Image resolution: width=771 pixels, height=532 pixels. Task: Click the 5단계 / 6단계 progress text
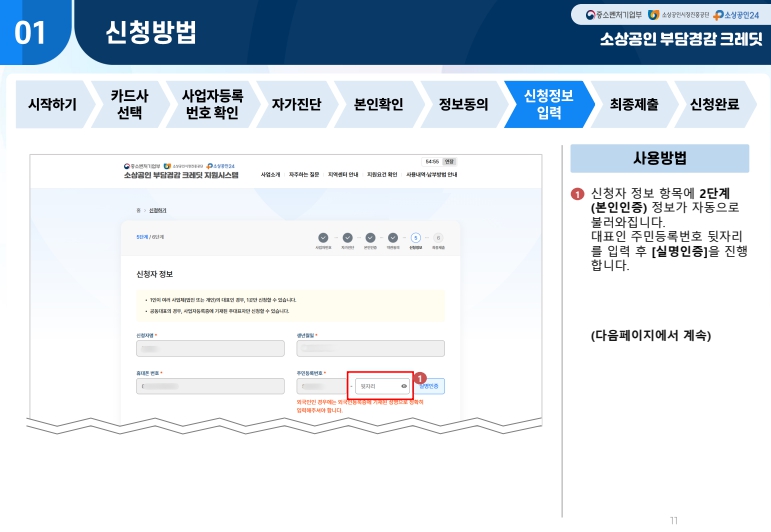[x=150, y=237]
